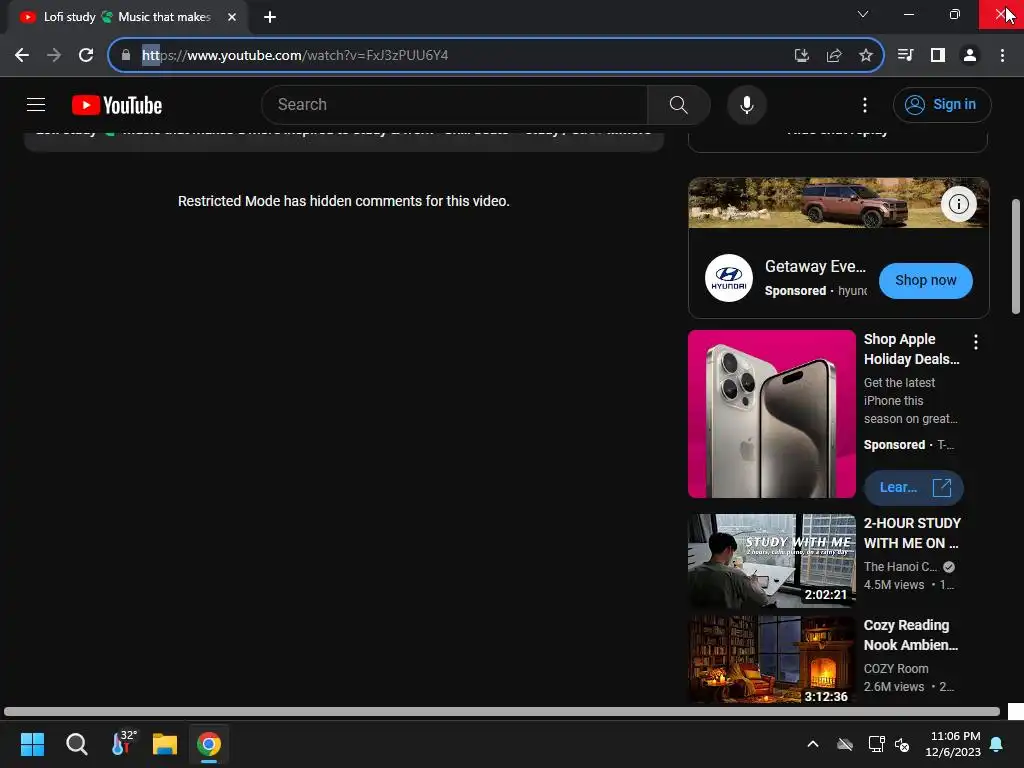Select Chrome in the taskbar
The height and width of the screenshot is (768, 1024).
coord(209,744)
